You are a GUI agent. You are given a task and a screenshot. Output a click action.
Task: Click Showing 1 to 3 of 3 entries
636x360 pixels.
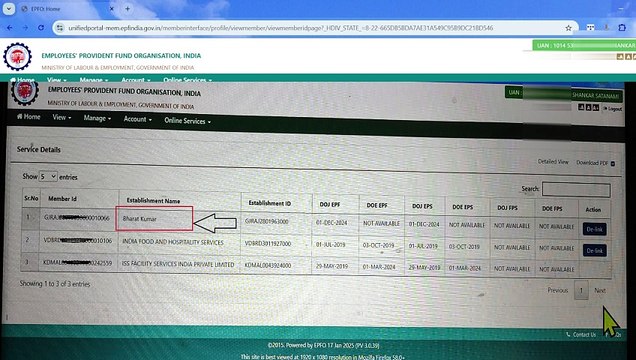tap(55, 284)
